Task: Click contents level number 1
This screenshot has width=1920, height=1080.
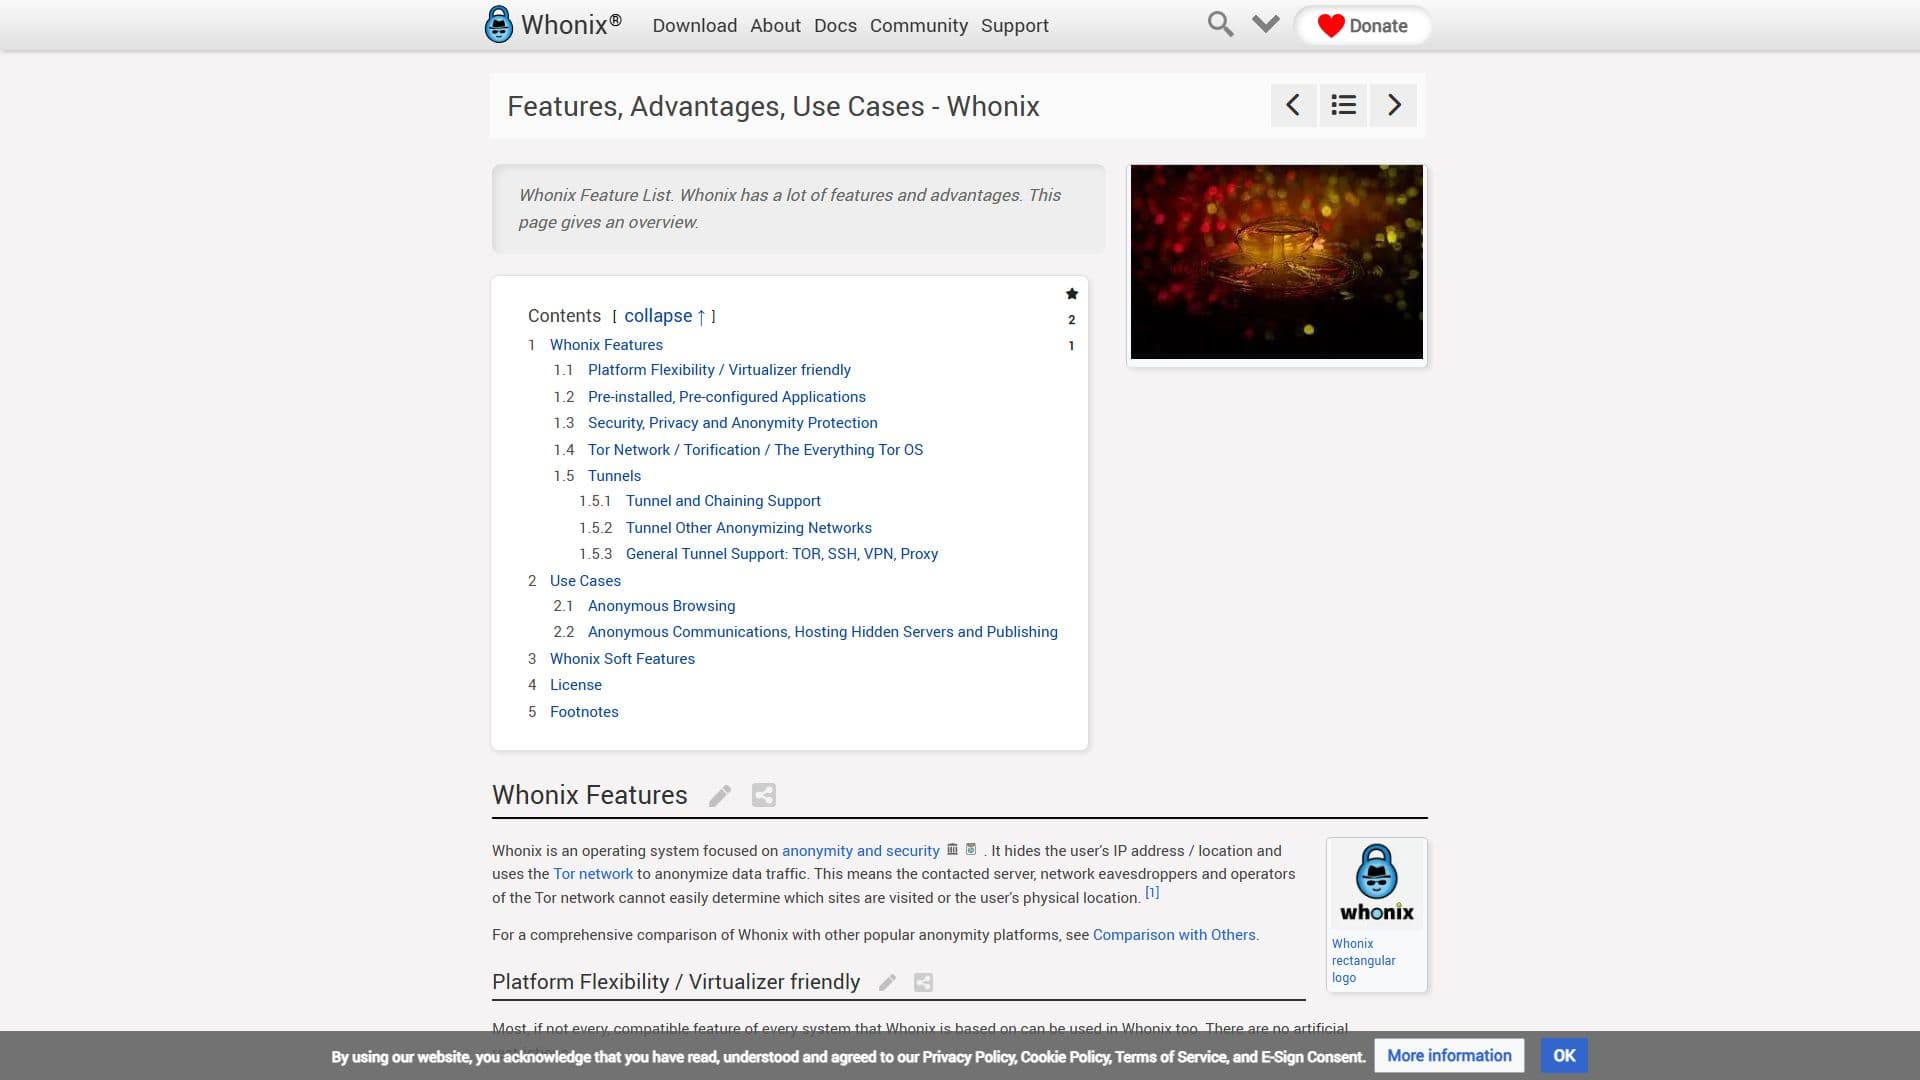Action: (1072, 346)
